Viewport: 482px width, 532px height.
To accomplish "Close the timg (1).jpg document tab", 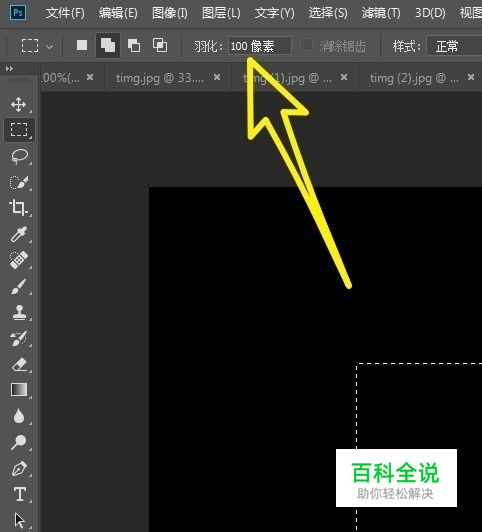I will click(344, 77).
